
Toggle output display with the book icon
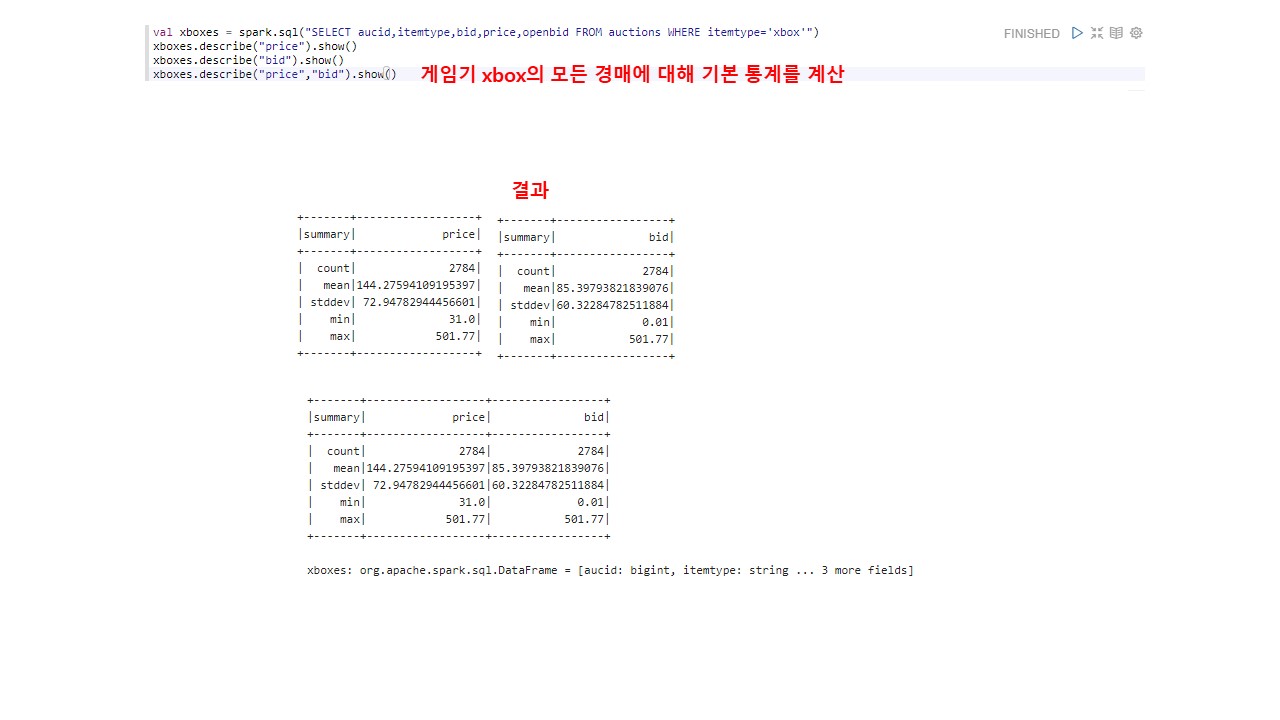pyautogui.click(x=1116, y=33)
